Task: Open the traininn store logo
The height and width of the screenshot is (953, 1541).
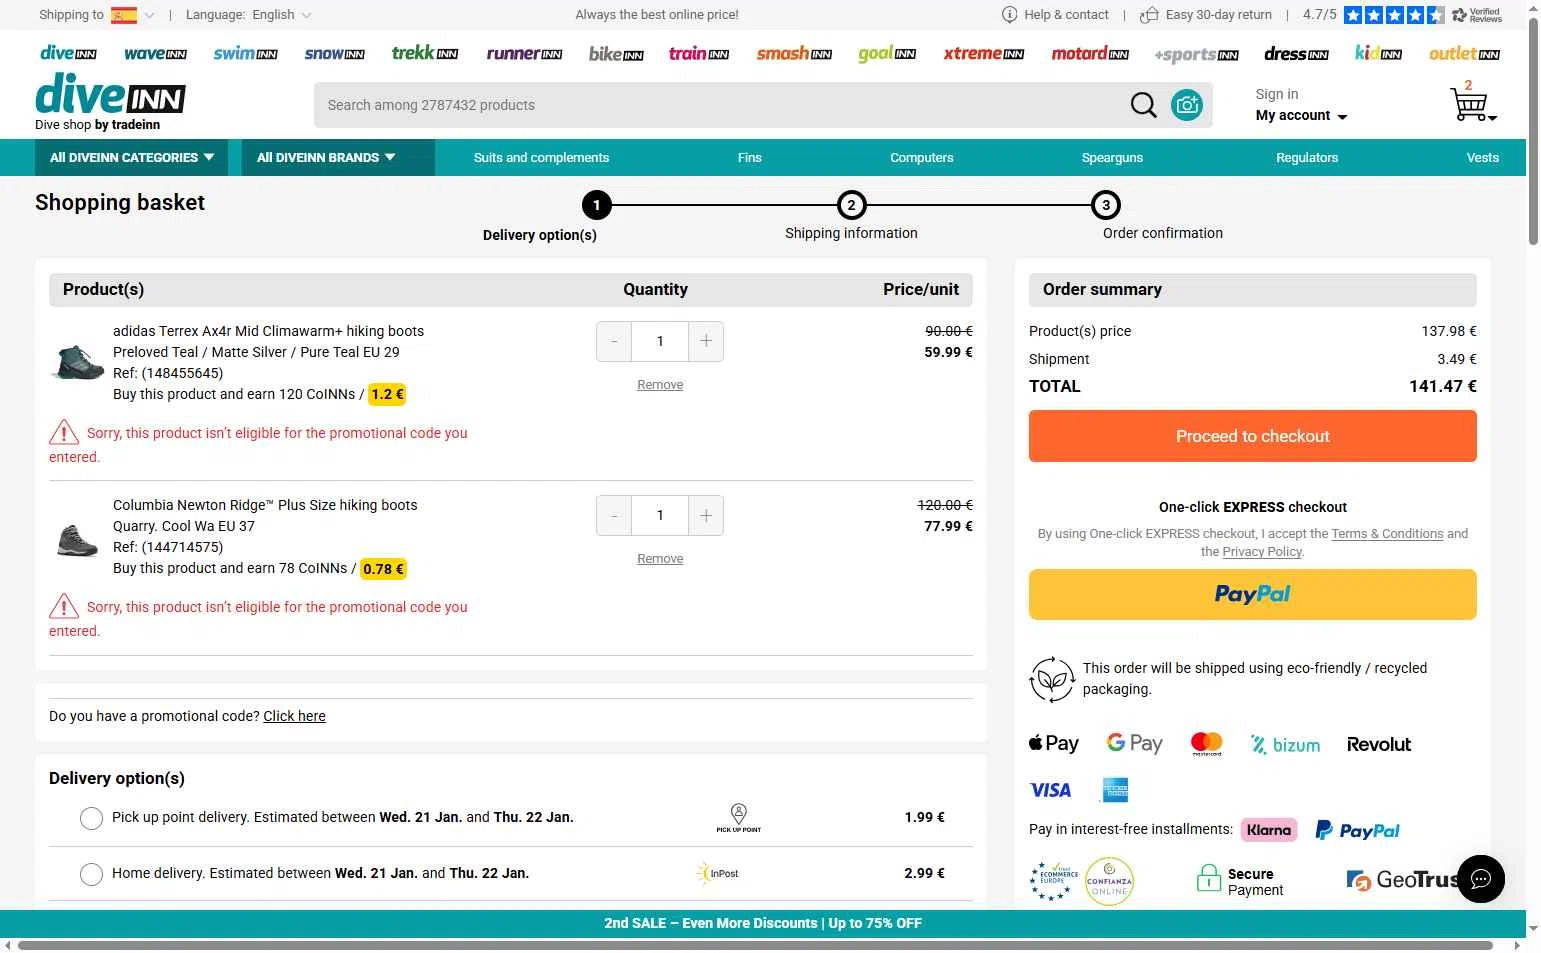Action: [x=699, y=53]
